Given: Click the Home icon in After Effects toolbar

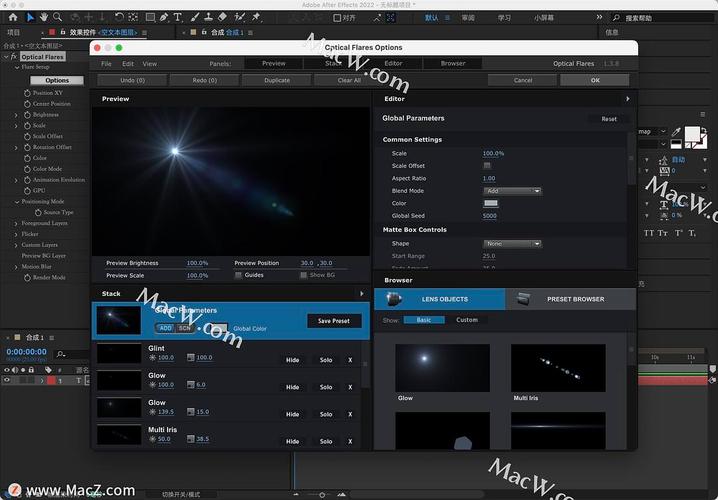Looking at the screenshot, I should [13, 17].
